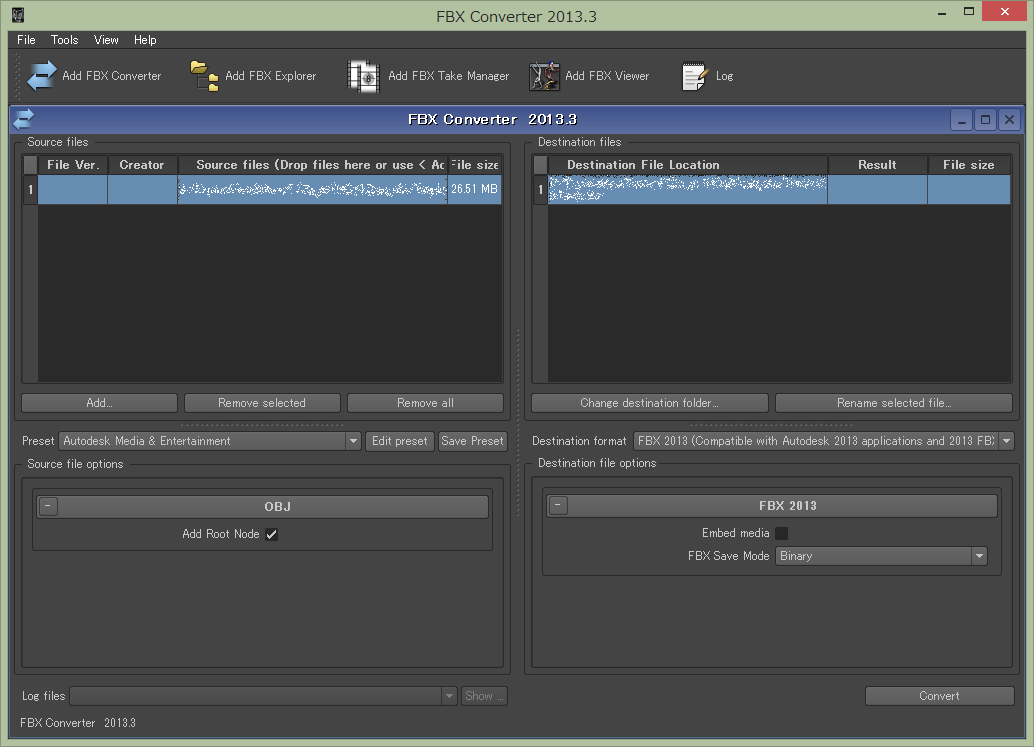This screenshot has height=747, width=1034.
Task: Click the Edit preset button
Action: (400, 441)
